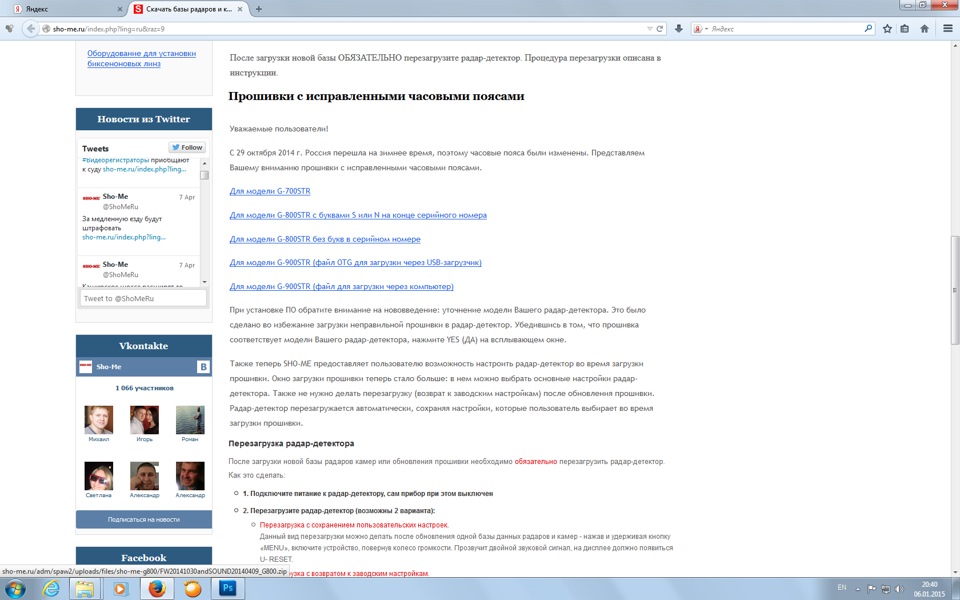Bookmark this page with the star icon
Screen dimensions: 960x600
coord(887,28)
